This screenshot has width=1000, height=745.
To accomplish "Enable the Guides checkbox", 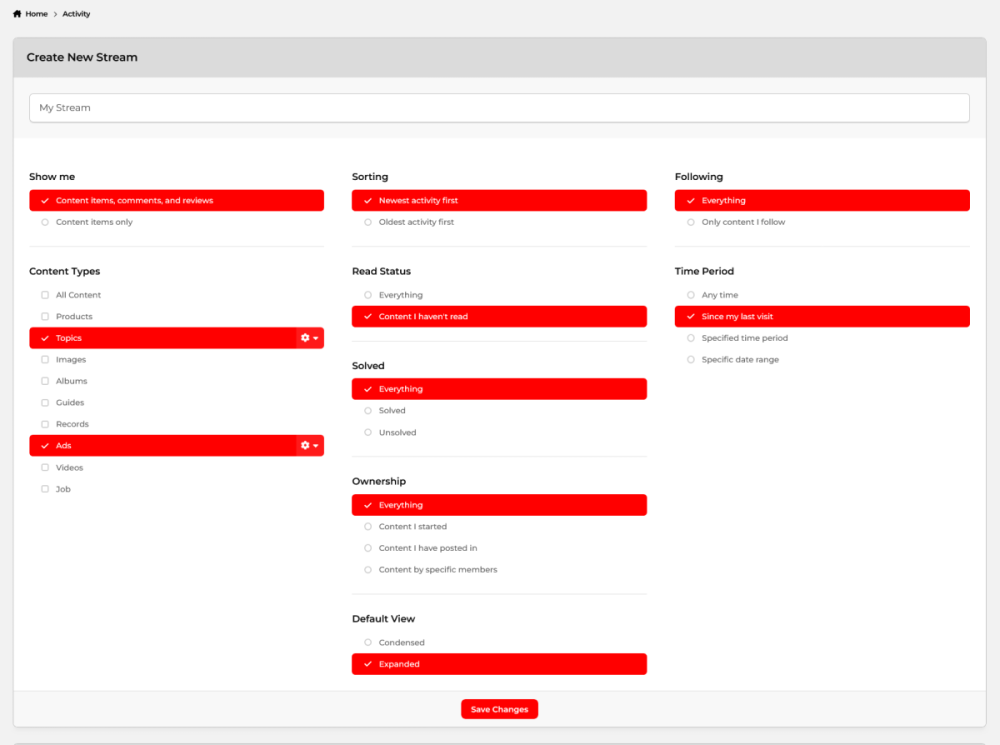I will pyautogui.click(x=44, y=402).
